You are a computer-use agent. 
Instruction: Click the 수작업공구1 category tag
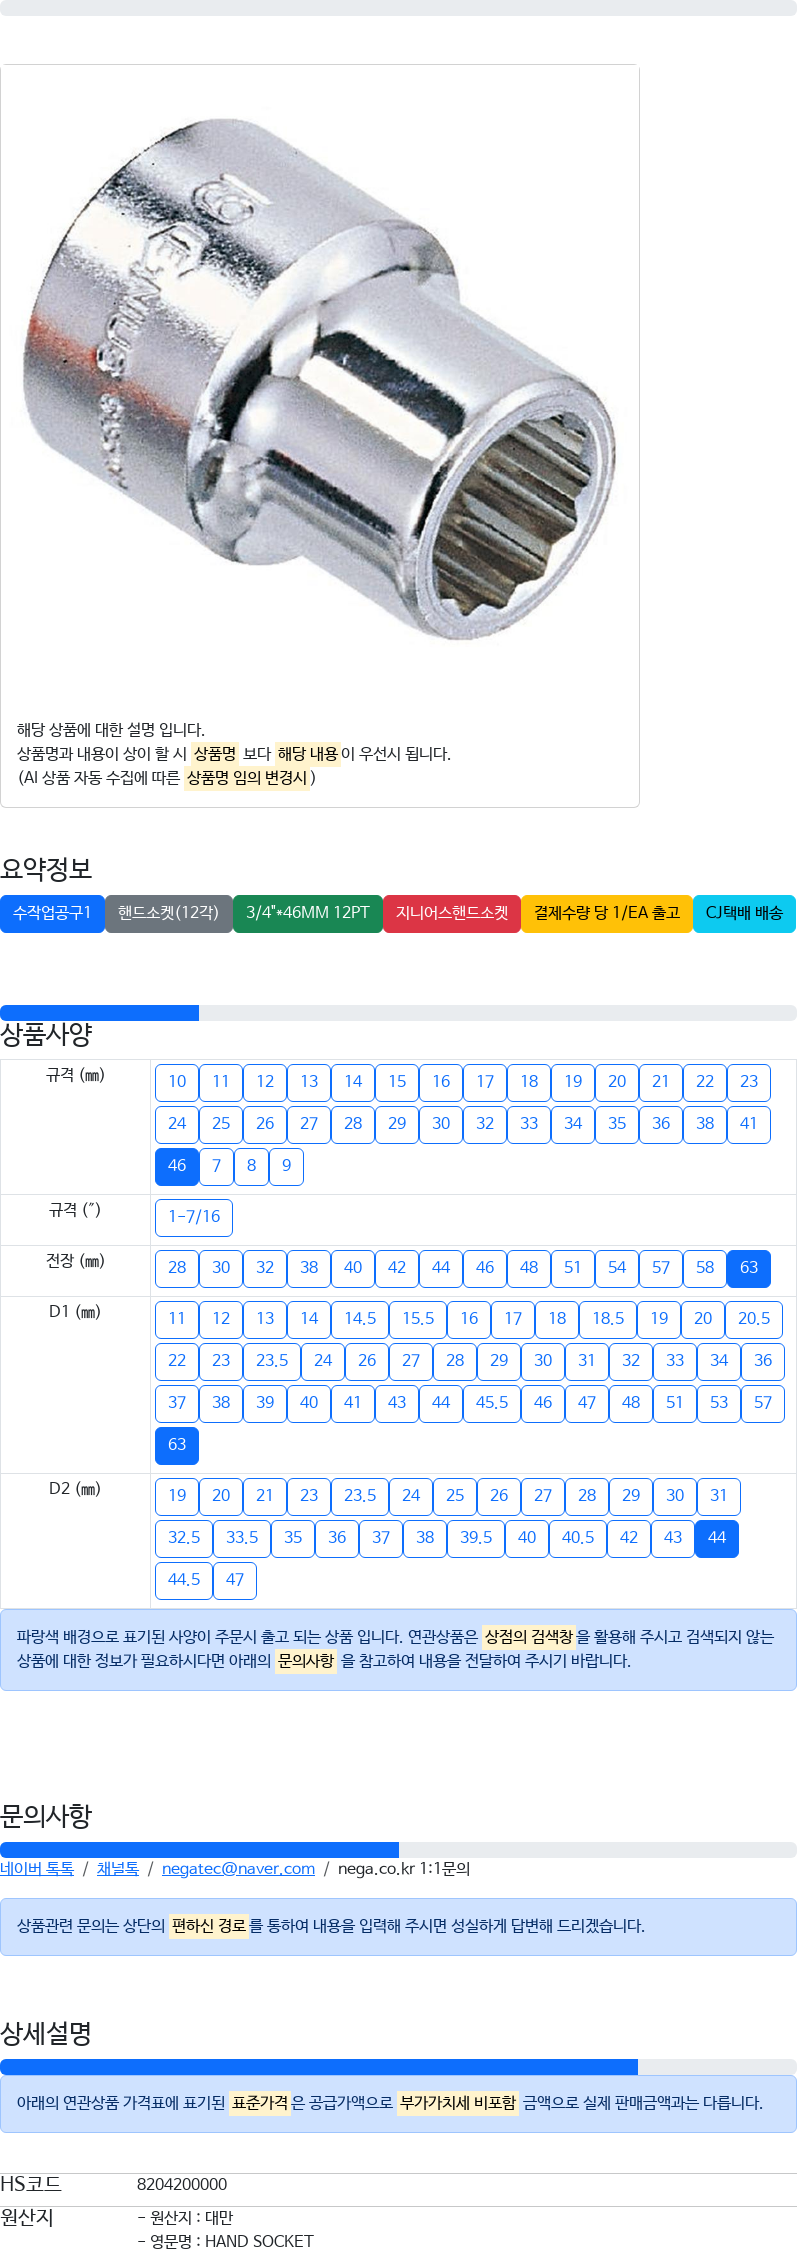(52, 913)
